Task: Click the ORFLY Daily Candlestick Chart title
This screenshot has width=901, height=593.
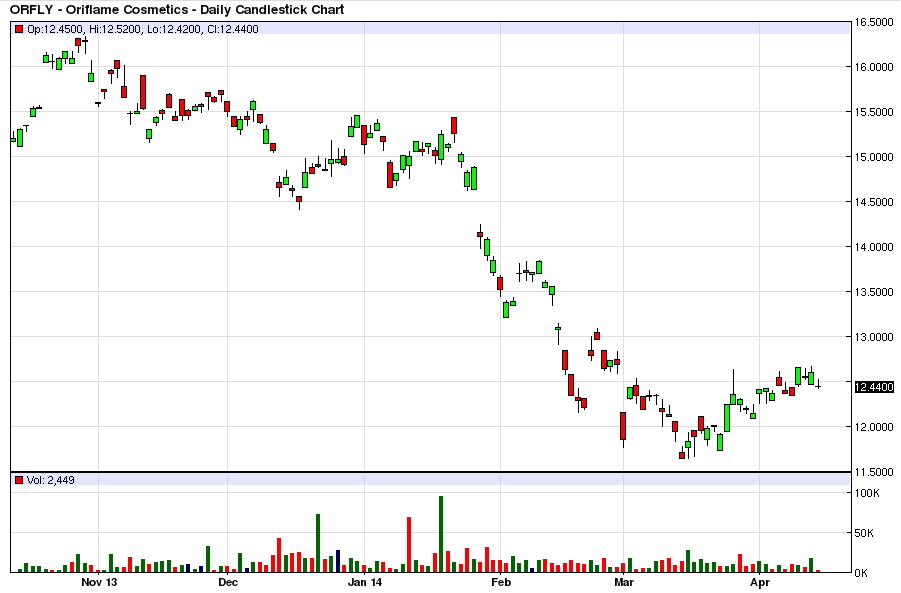Action: [177, 9]
